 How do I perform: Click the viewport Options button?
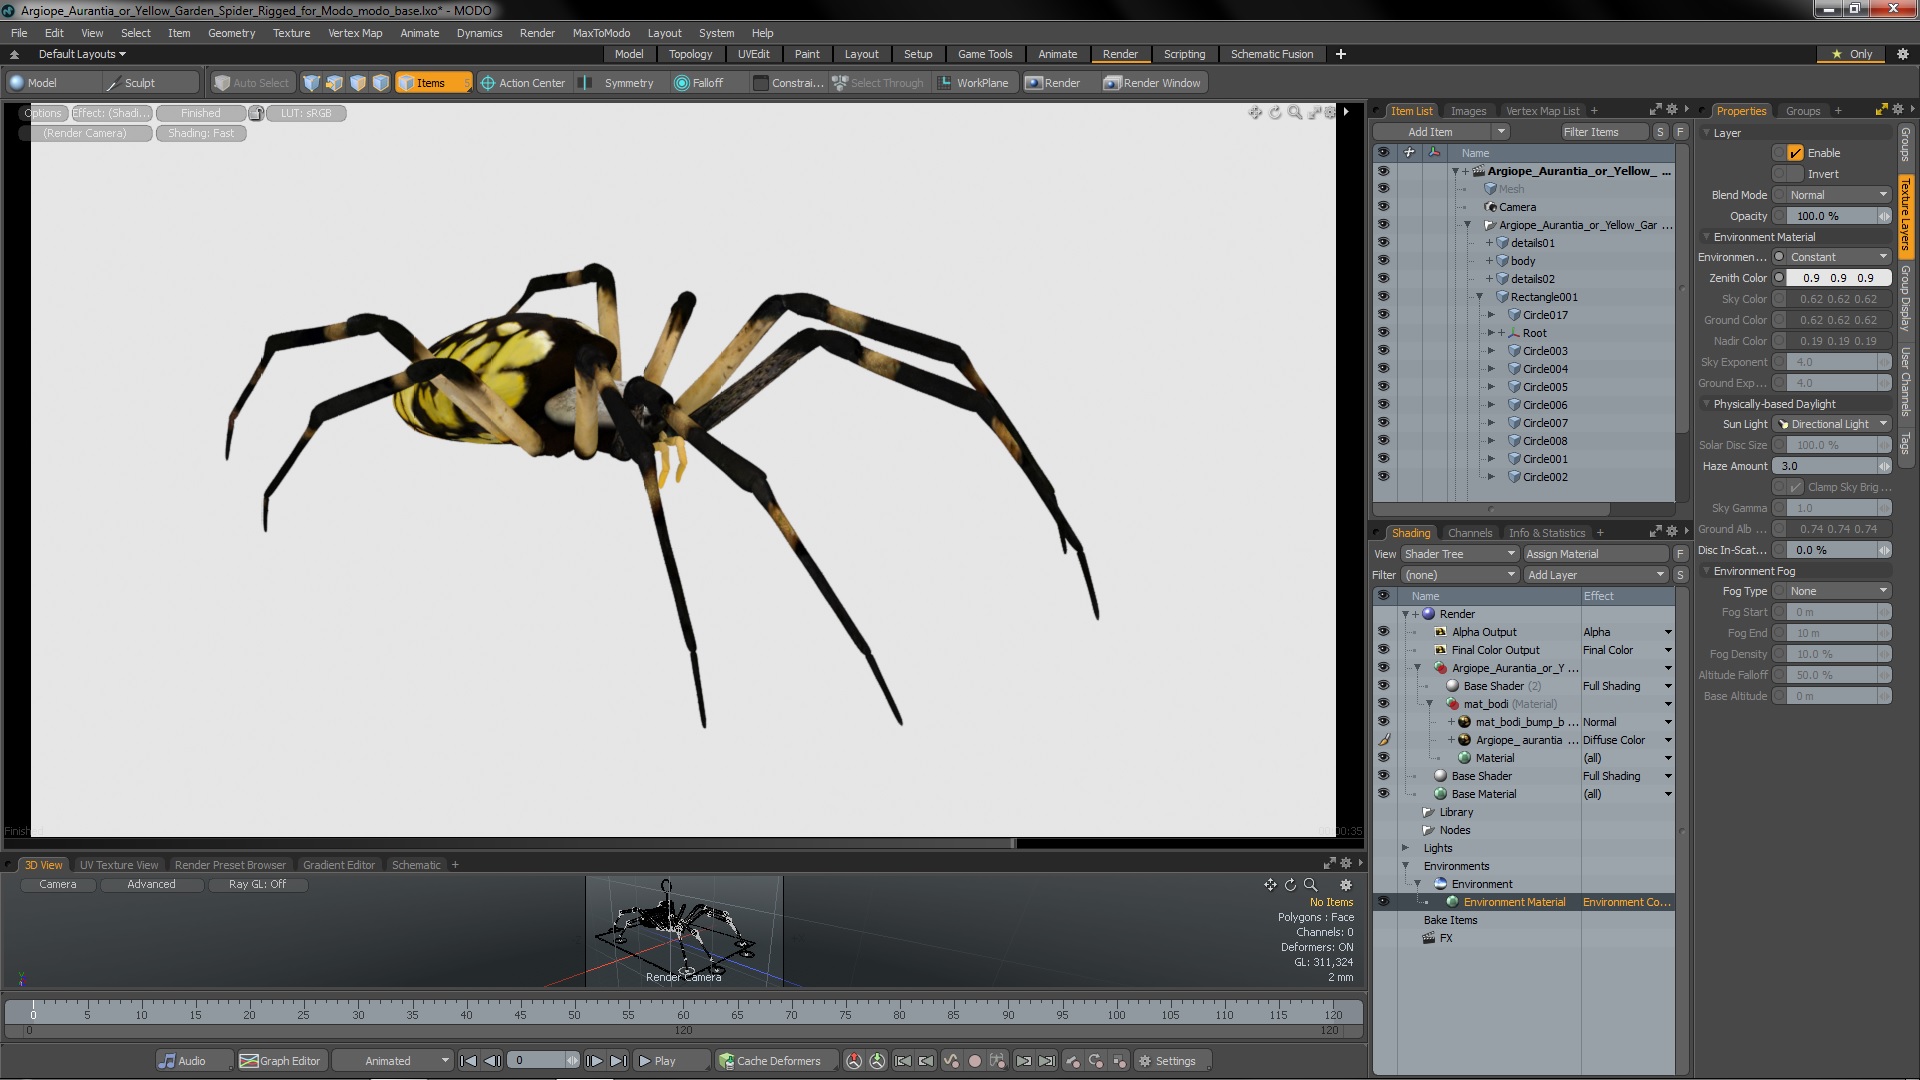(44, 114)
